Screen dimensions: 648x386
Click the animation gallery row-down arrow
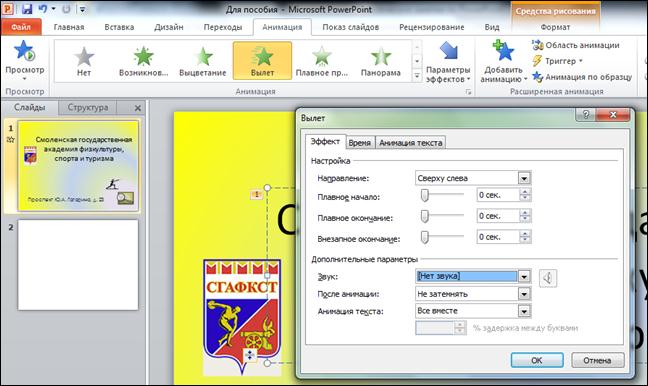click(417, 61)
